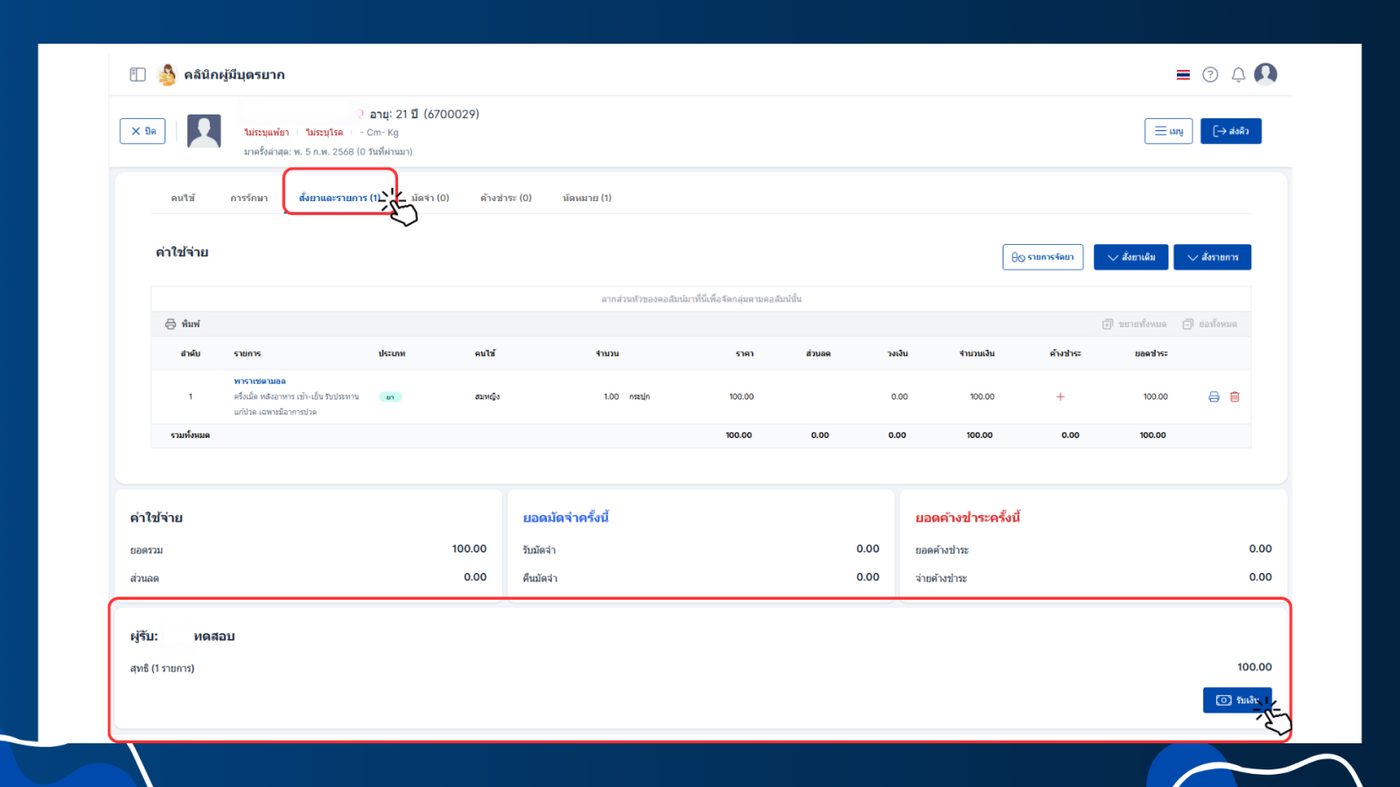This screenshot has height=787, width=1400.
Task: Click the quantity 1.00 cell
Action: click(x=611, y=397)
